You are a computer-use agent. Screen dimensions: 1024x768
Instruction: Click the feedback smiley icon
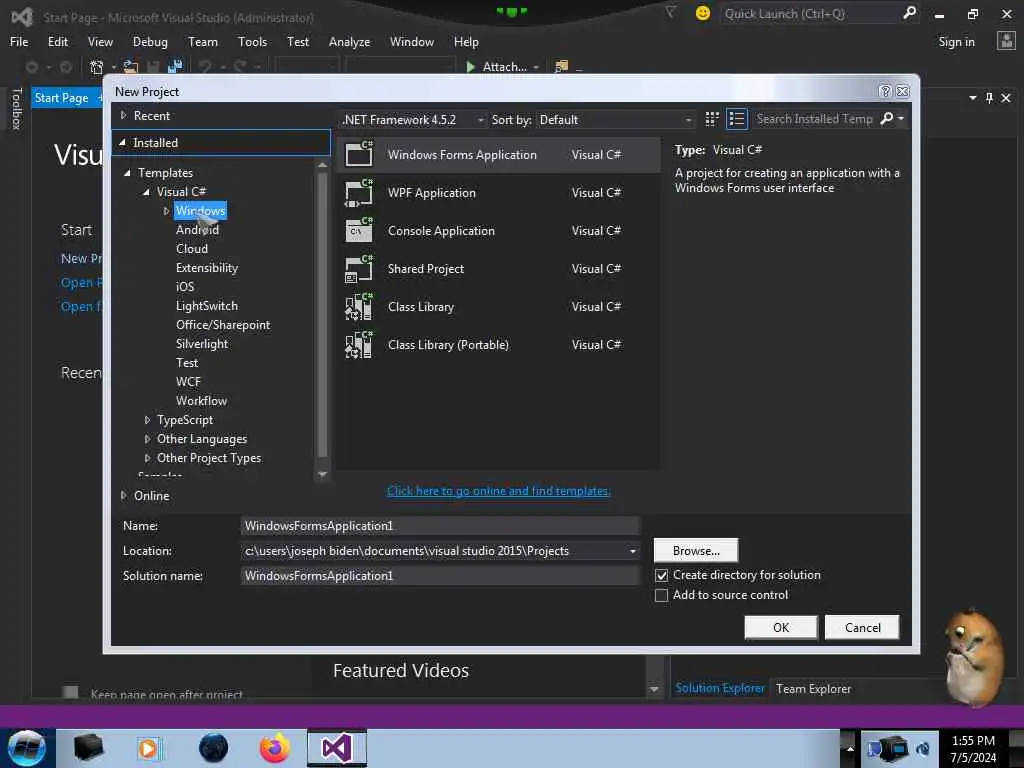click(703, 13)
